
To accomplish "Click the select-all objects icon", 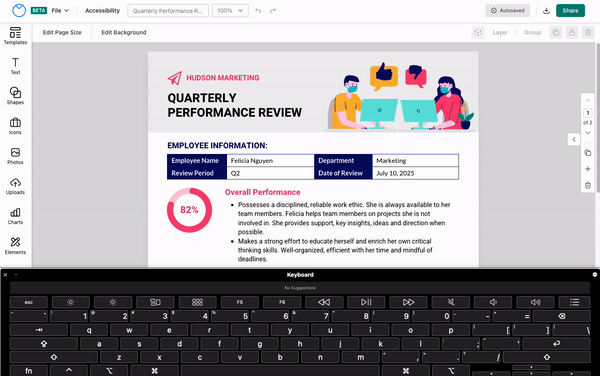I will point(478,33).
